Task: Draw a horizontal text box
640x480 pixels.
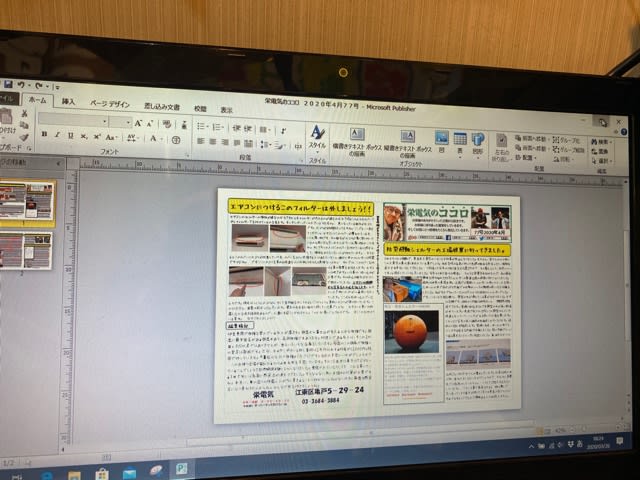Action: click(357, 142)
